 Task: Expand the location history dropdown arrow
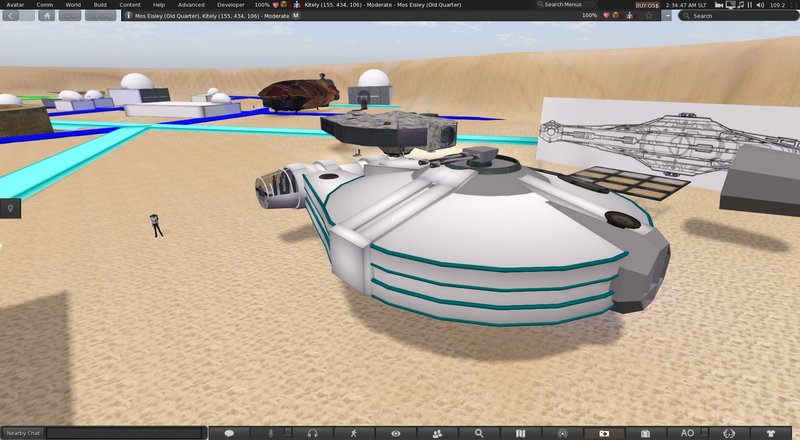click(x=667, y=16)
